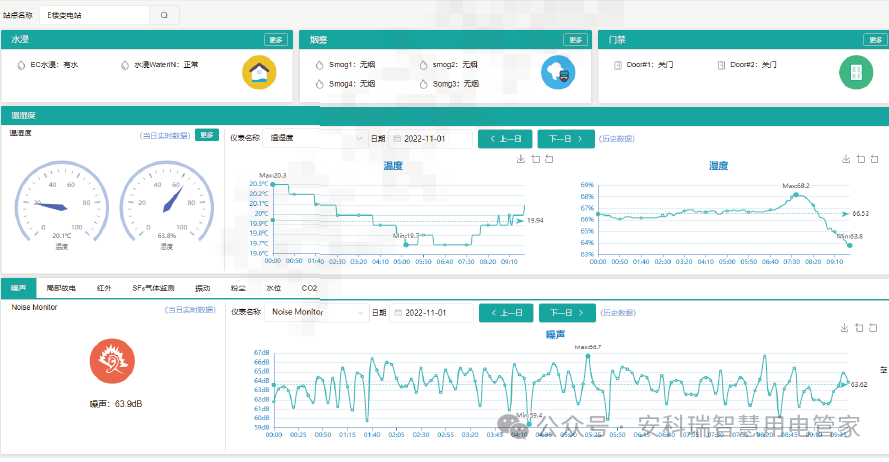Enable area zoom on humidity chart

(861, 159)
